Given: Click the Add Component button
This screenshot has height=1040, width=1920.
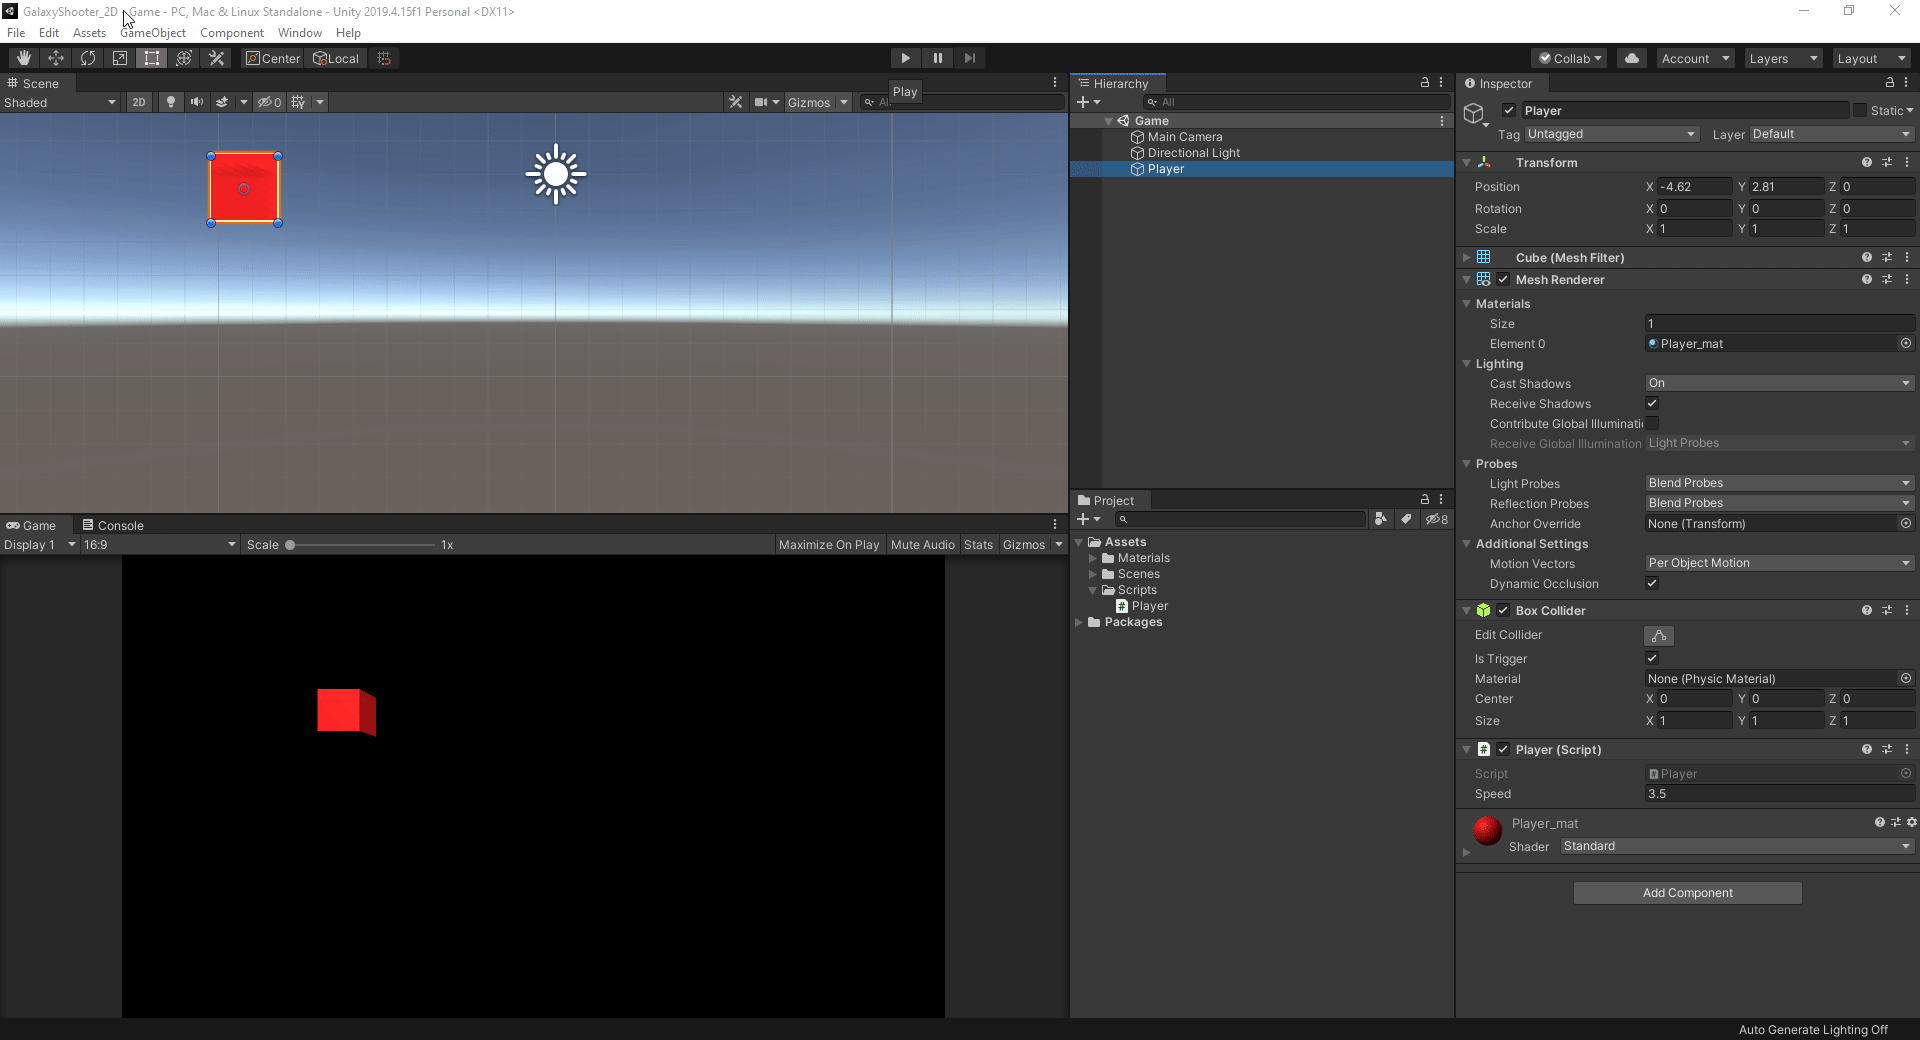Looking at the screenshot, I should 1686,892.
